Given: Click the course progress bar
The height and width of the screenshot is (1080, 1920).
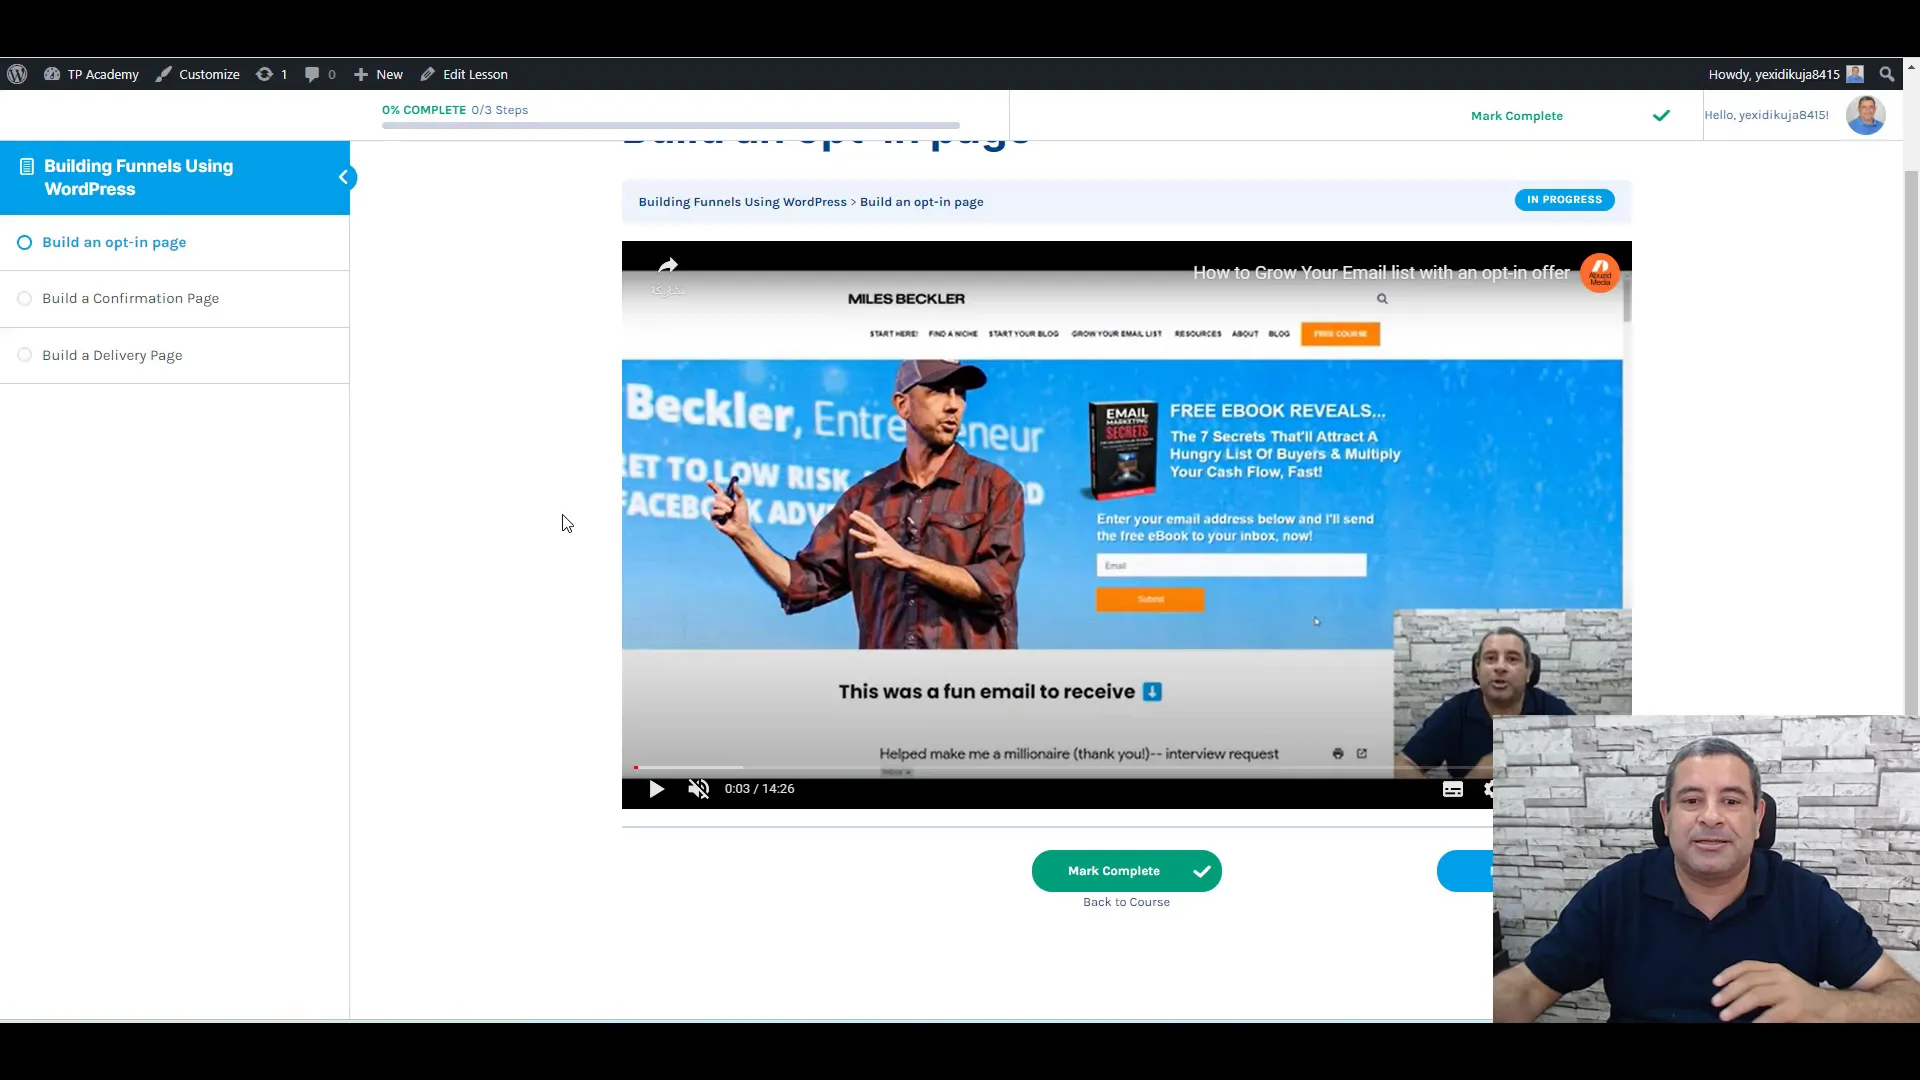Looking at the screenshot, I should (671, 126).
